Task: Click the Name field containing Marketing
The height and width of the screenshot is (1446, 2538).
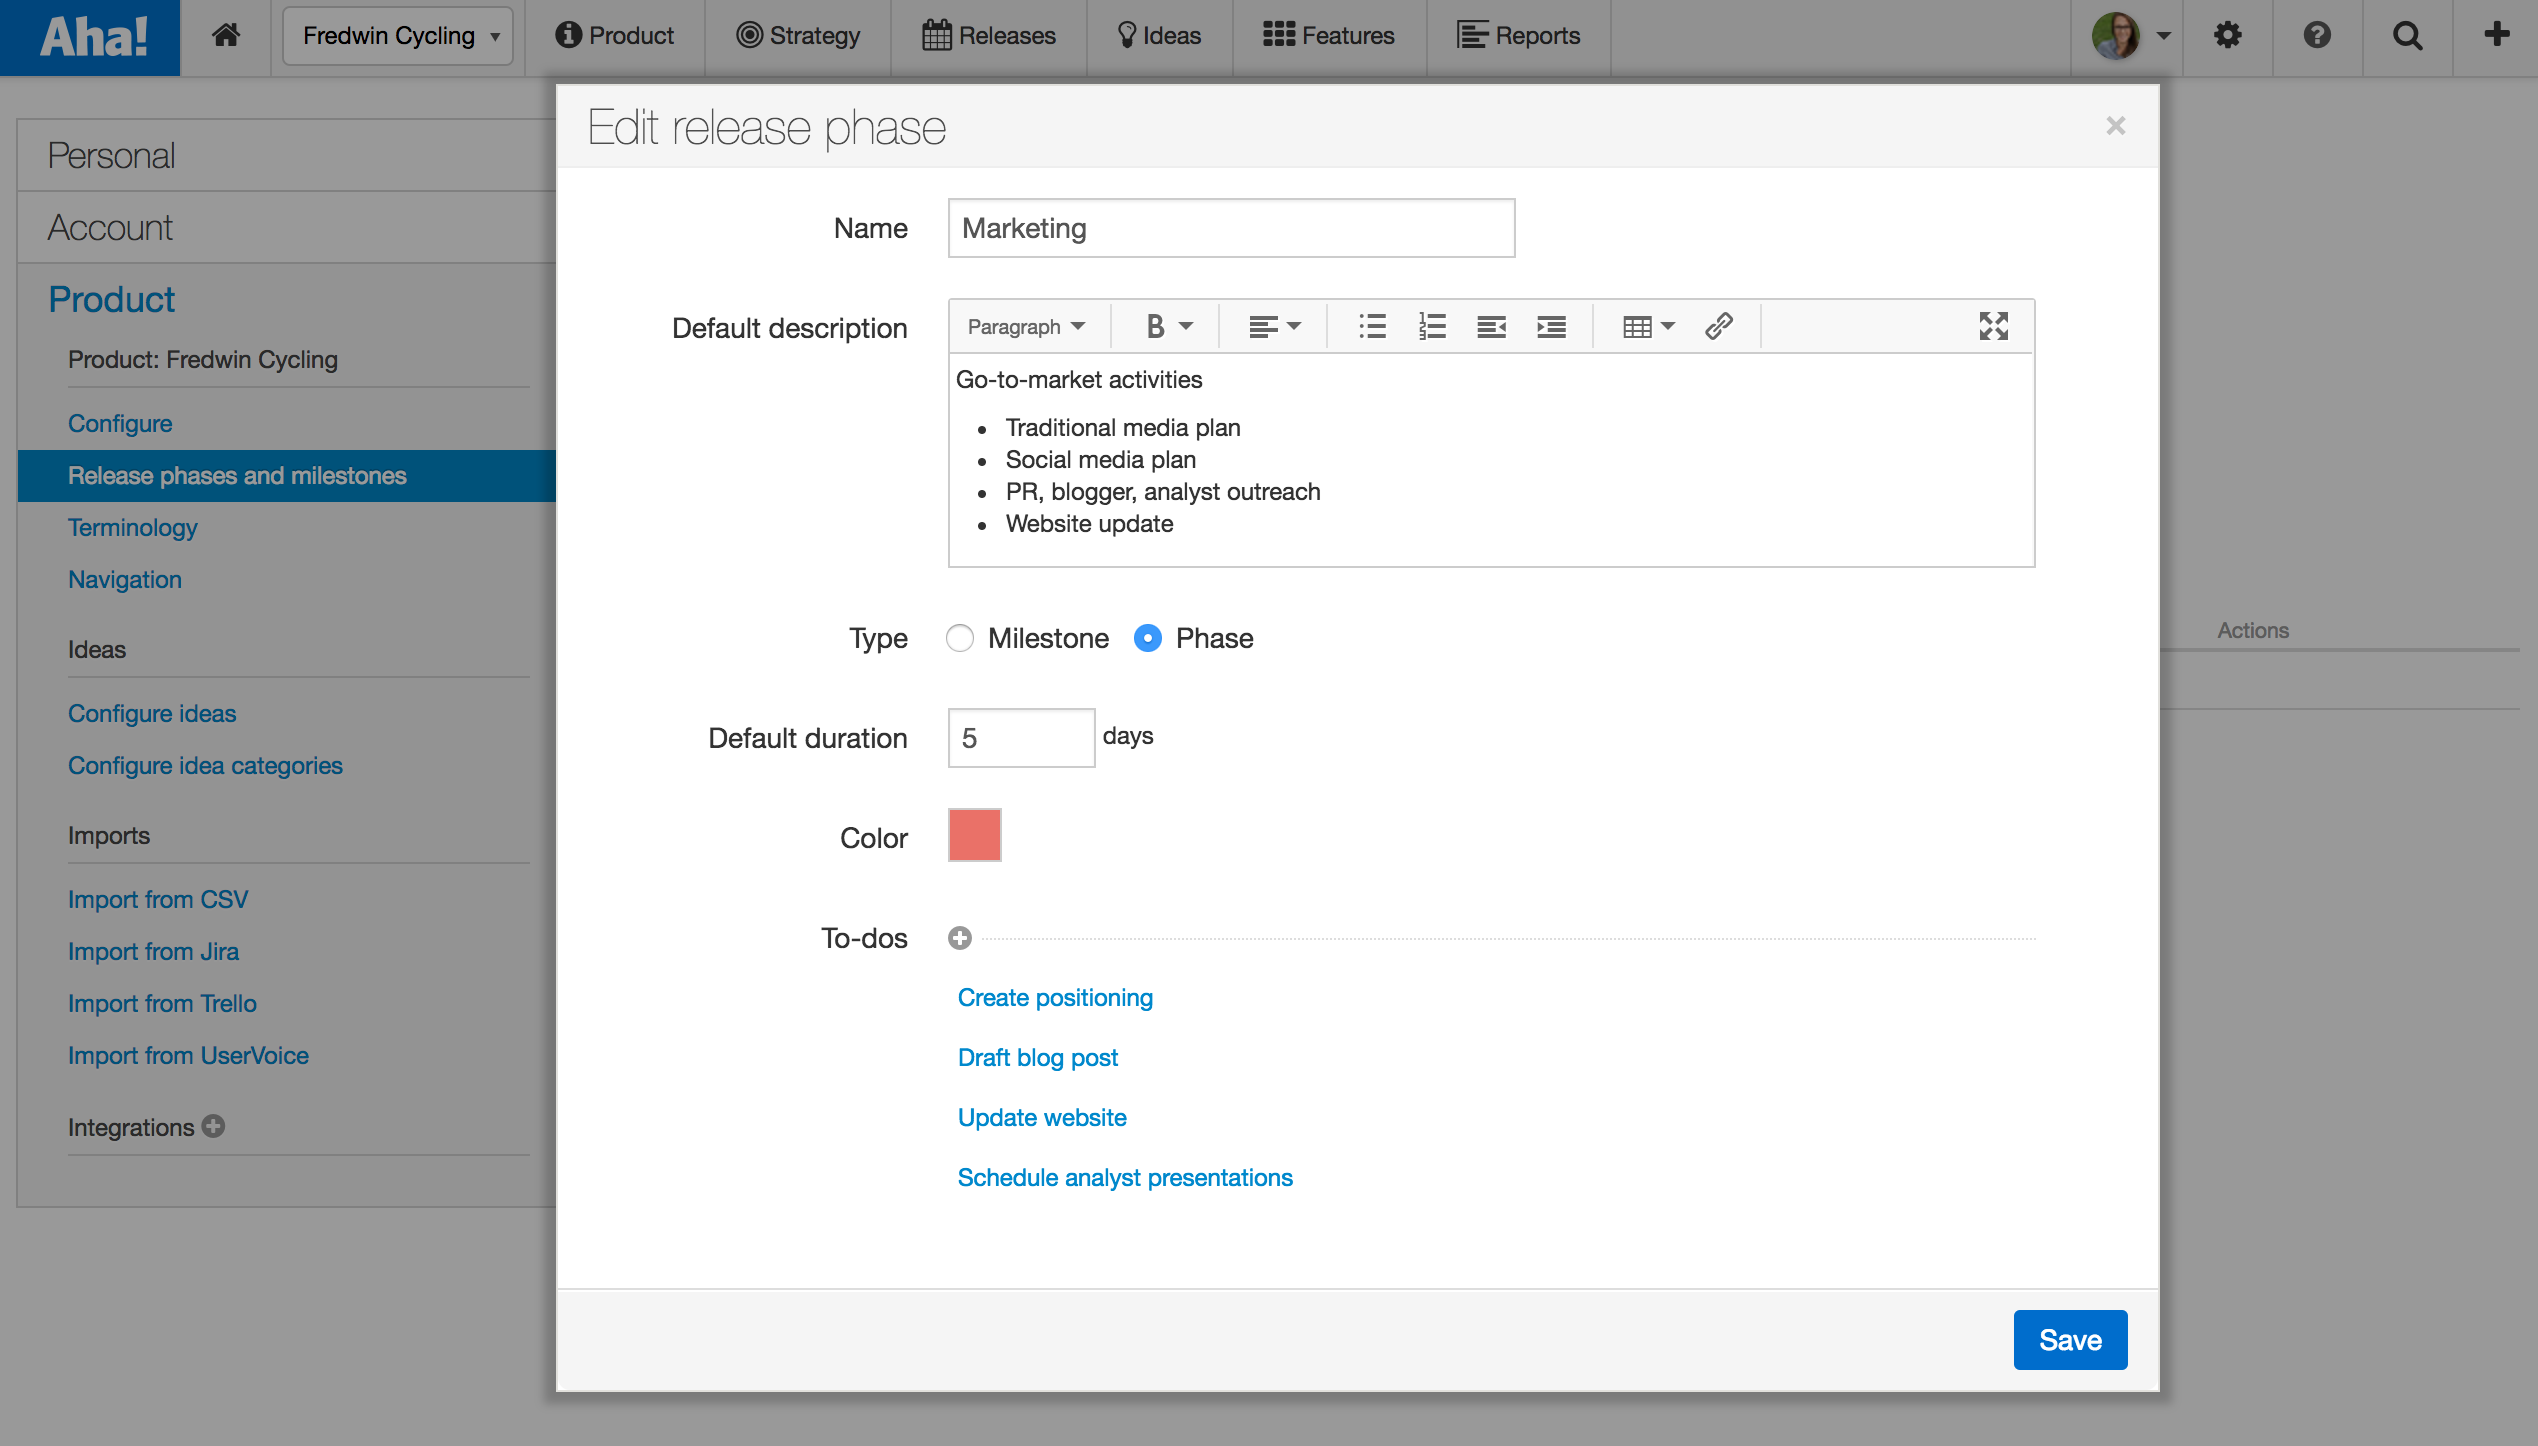Action: click(1230, 228)
